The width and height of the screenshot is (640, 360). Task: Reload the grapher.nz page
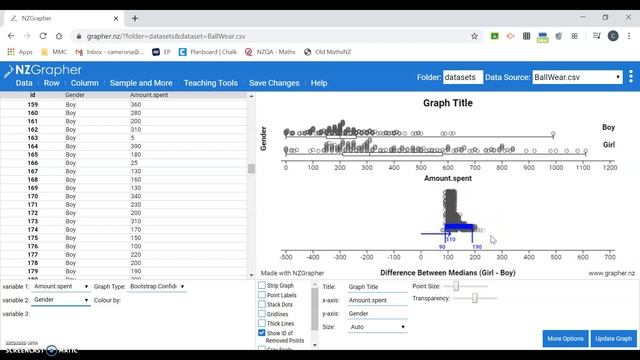(x=43, y=36)
